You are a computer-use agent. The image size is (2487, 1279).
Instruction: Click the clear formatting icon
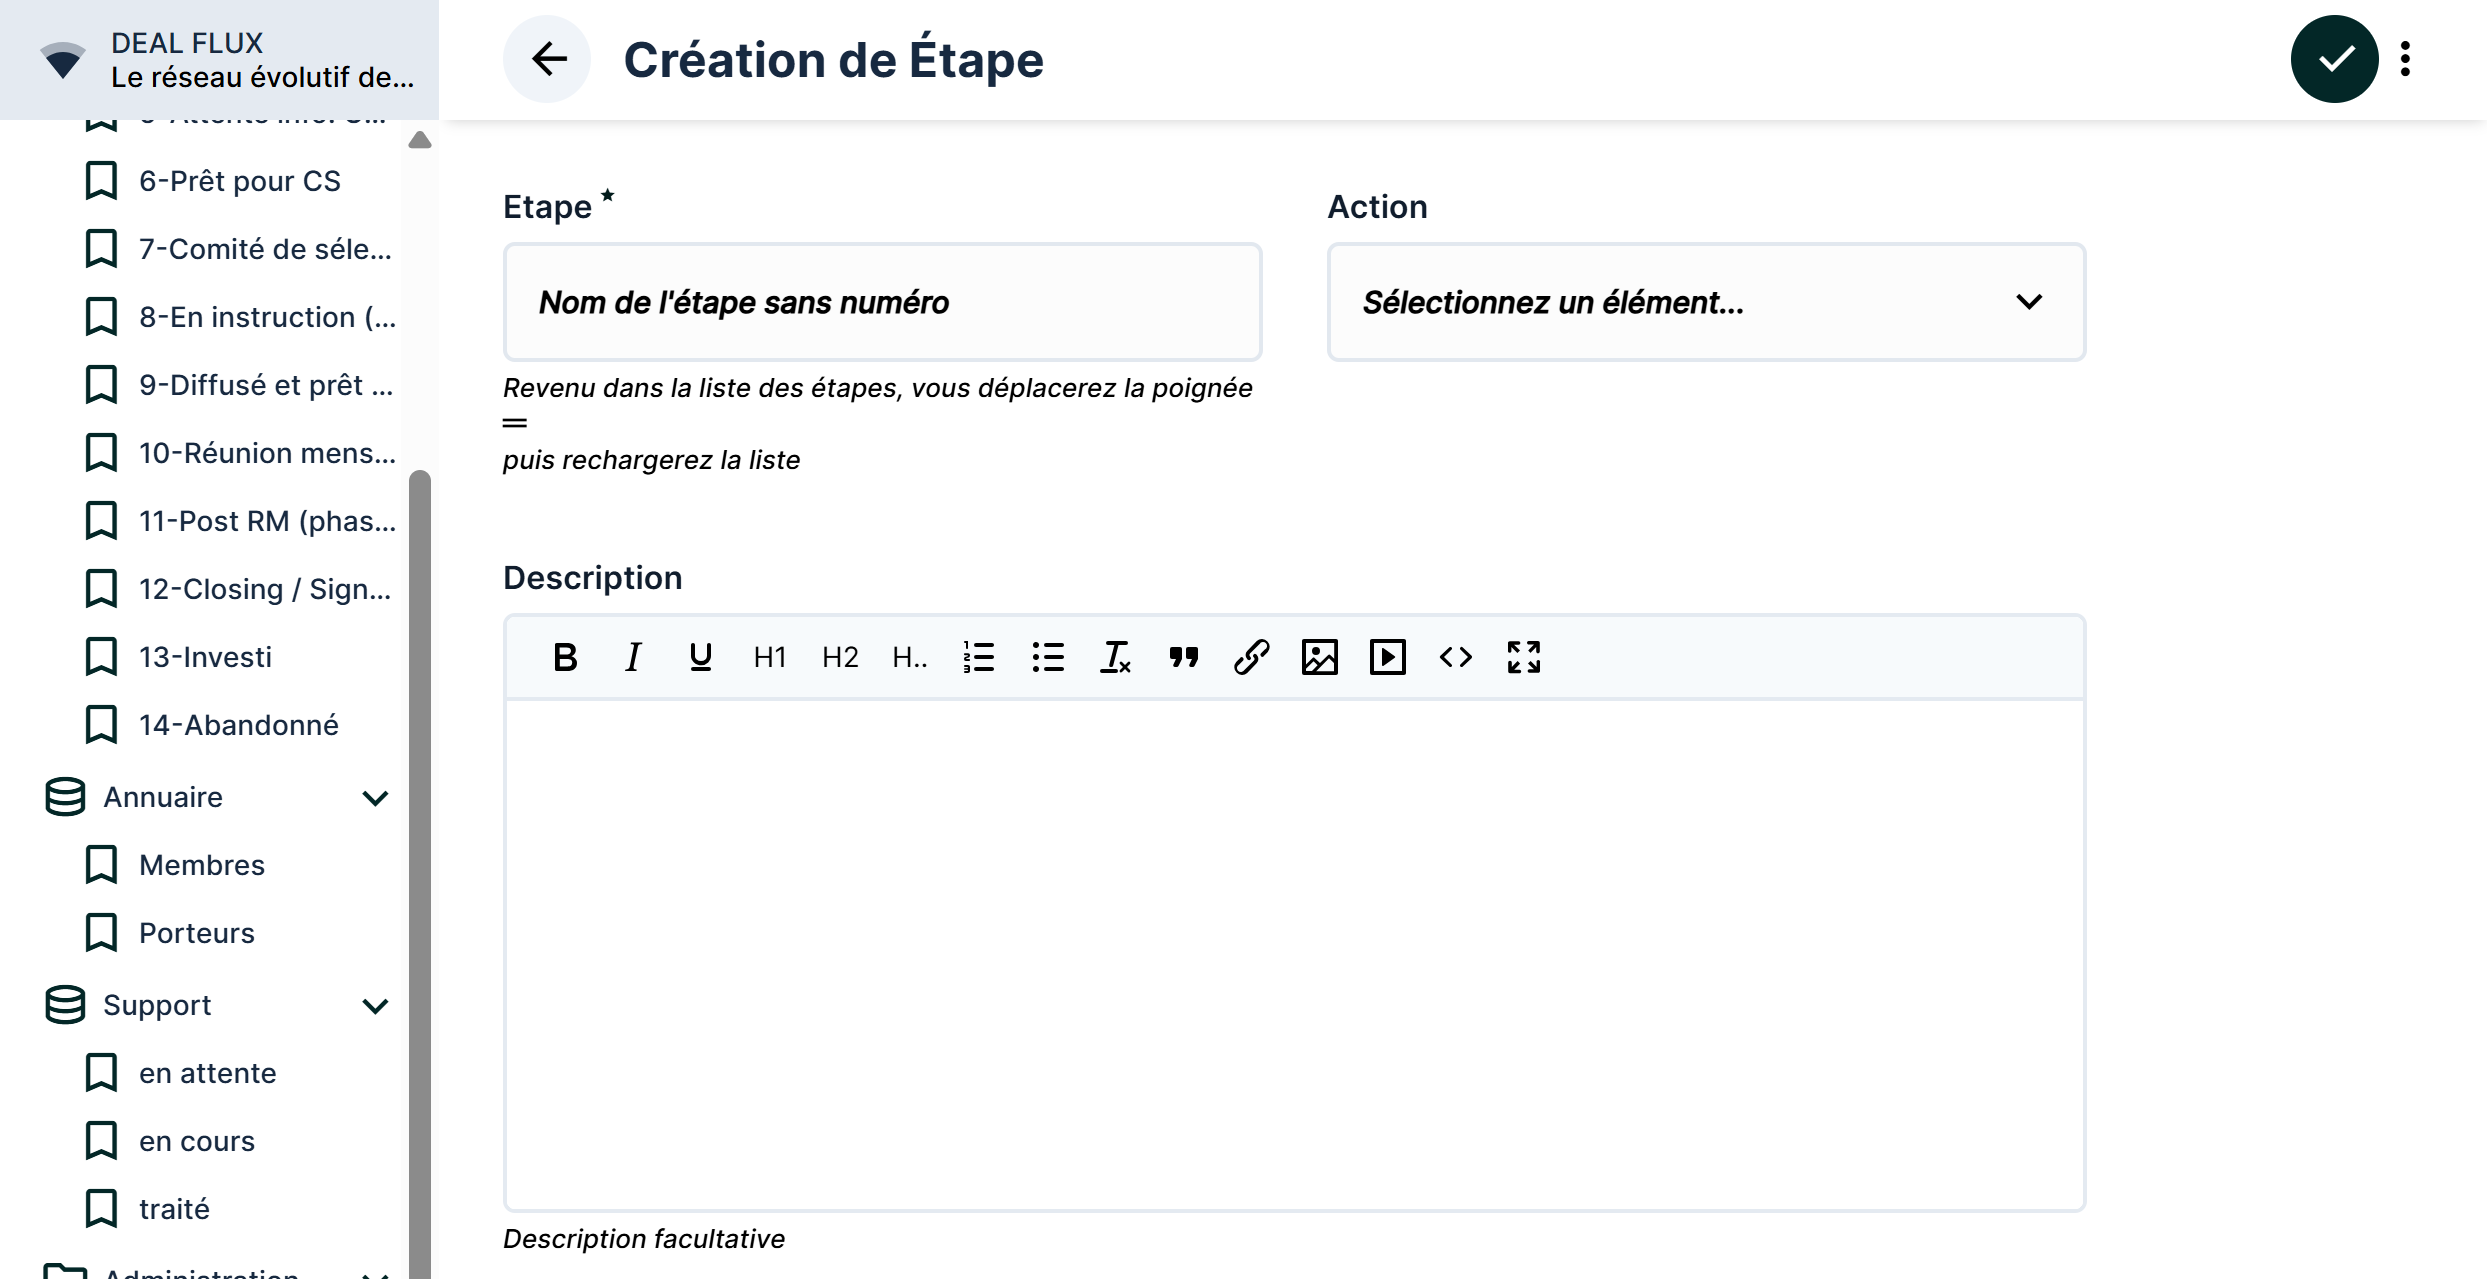1115,657
